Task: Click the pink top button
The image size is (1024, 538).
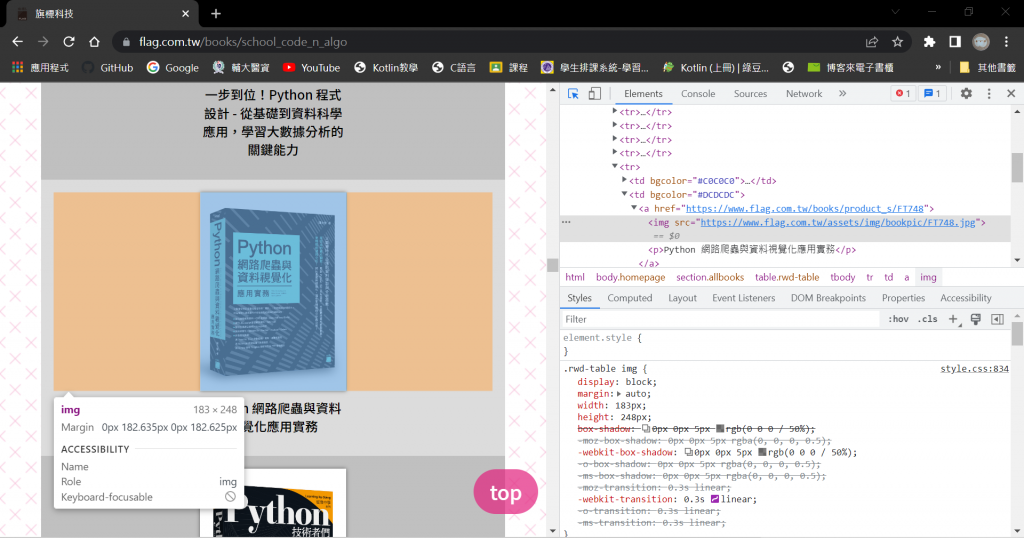Action: [x=505, y=492]
